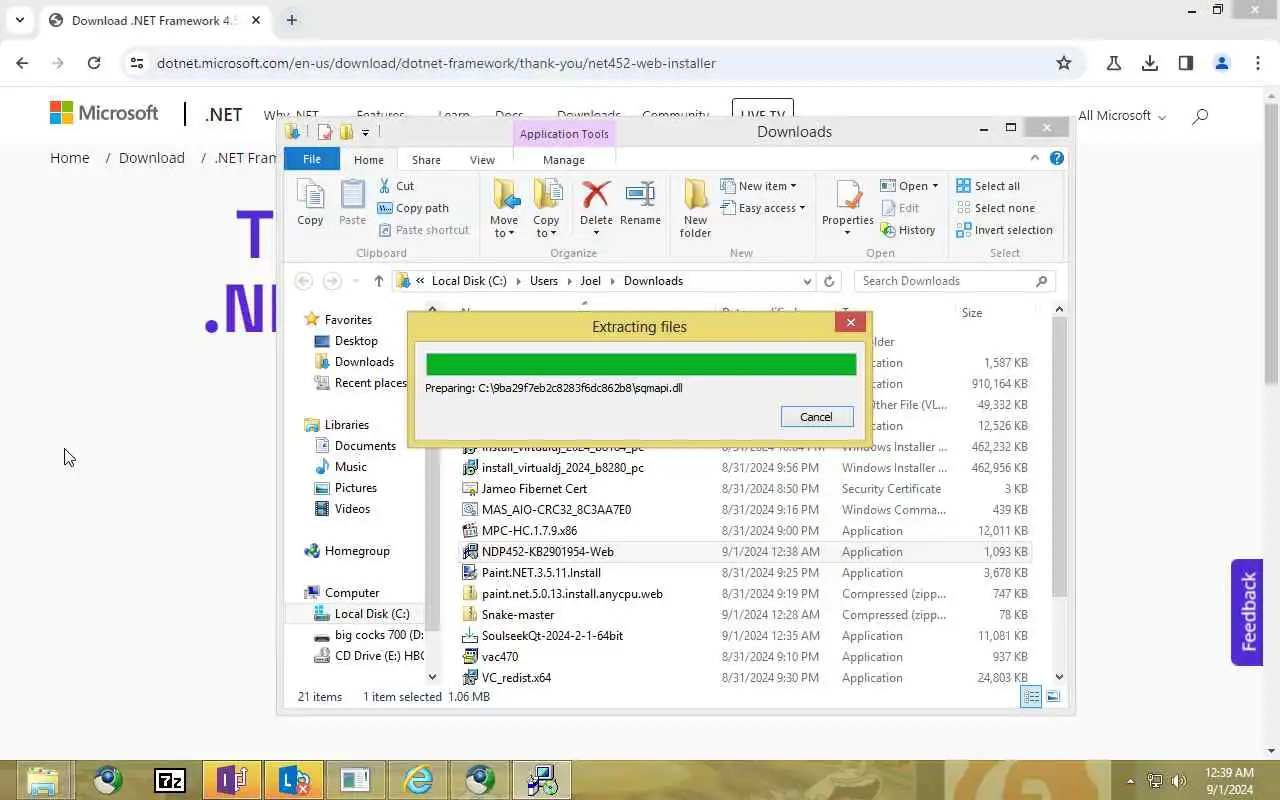Open the blue File tab
This screenshot has width=1280, height=800.
(312, 159)
